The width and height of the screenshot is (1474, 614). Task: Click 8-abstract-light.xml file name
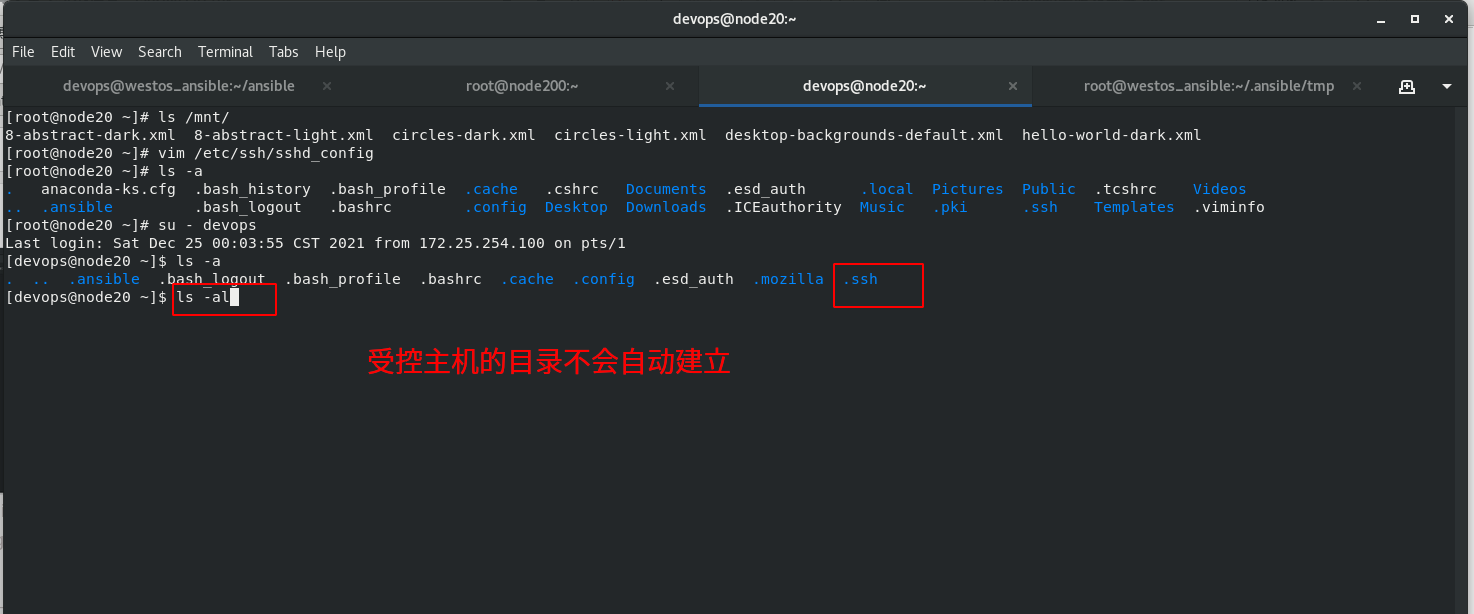tap(284, 135)
